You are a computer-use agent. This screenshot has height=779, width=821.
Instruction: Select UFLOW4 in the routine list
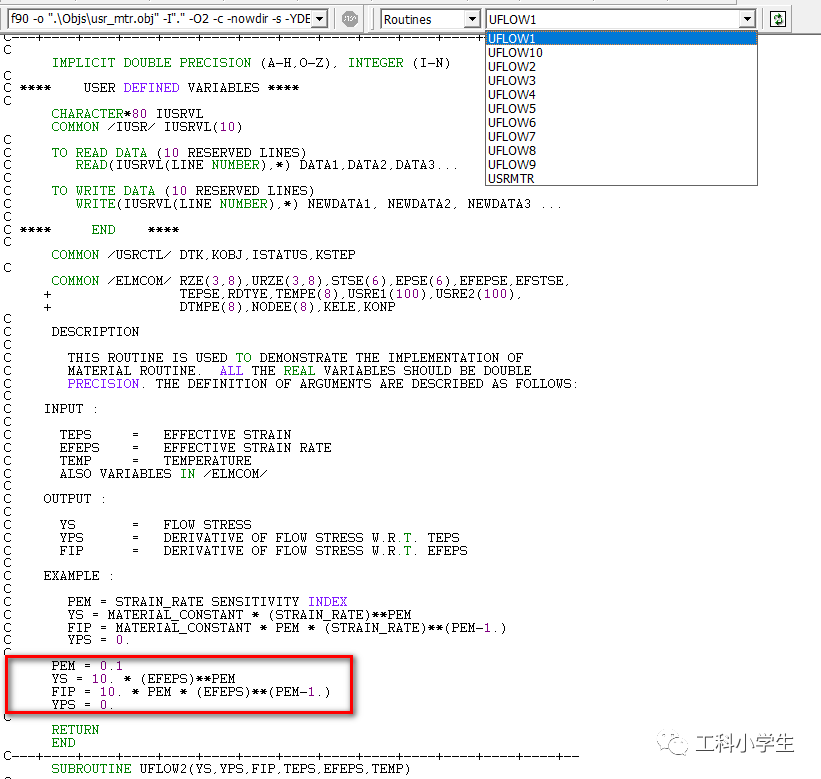tap(621, 95)
